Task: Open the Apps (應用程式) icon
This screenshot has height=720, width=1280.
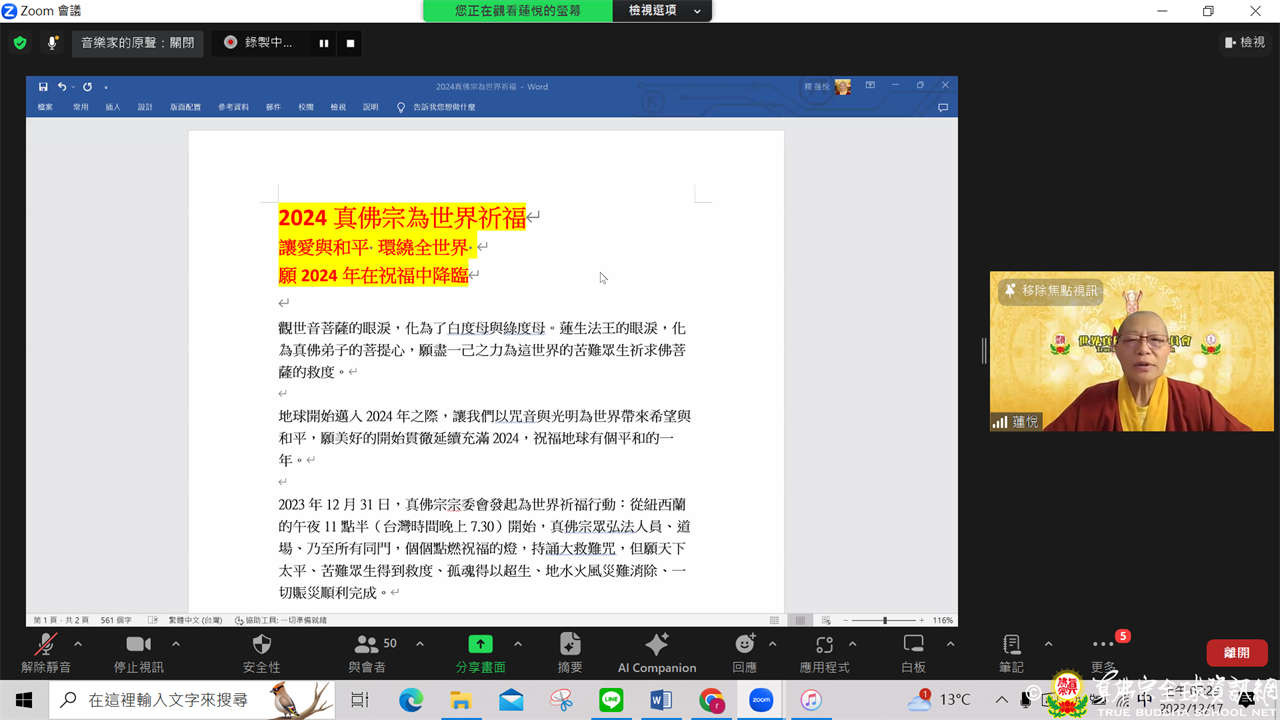Action: tap(824, 645)
